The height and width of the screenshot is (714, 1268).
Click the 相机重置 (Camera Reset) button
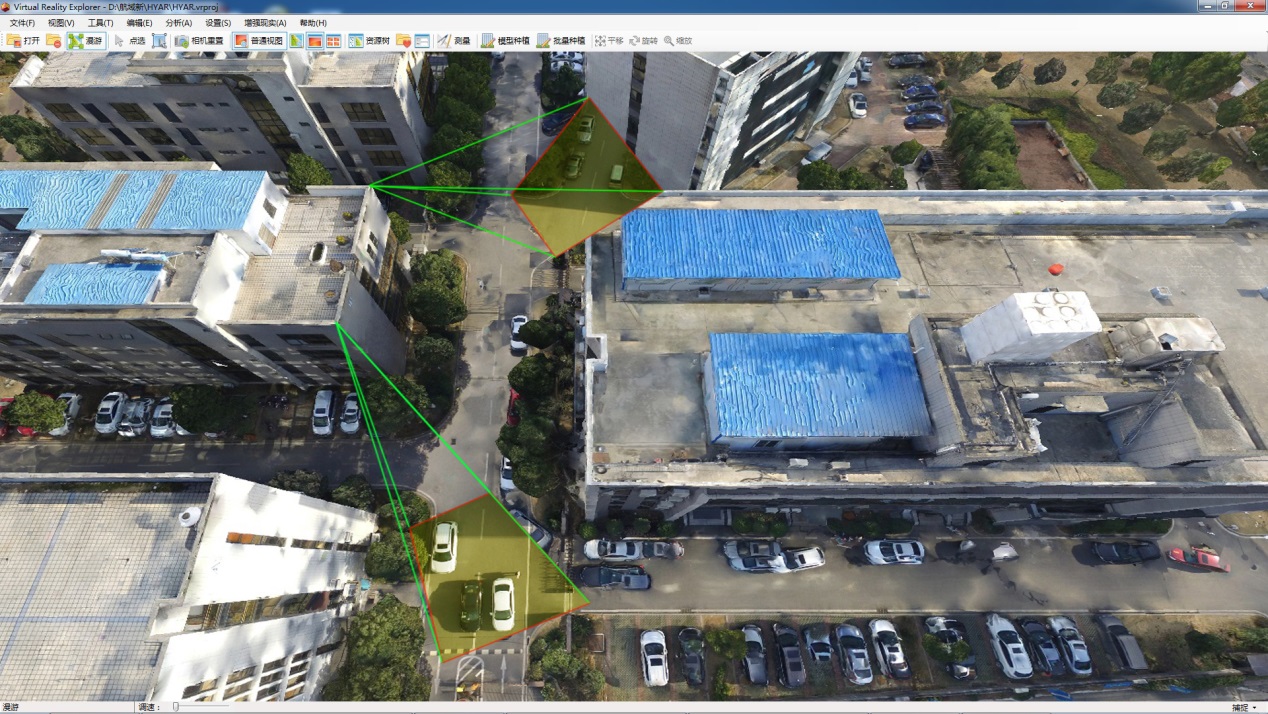click(199, 41)
